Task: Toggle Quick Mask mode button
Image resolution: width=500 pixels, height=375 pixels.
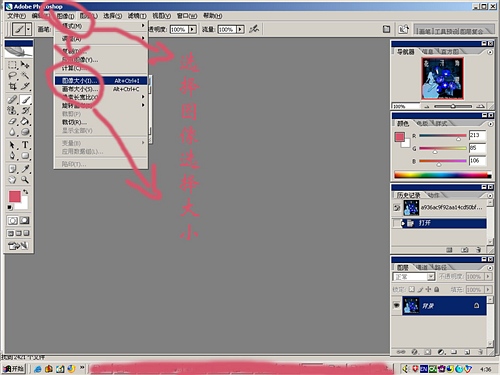Action: [24, 220]
